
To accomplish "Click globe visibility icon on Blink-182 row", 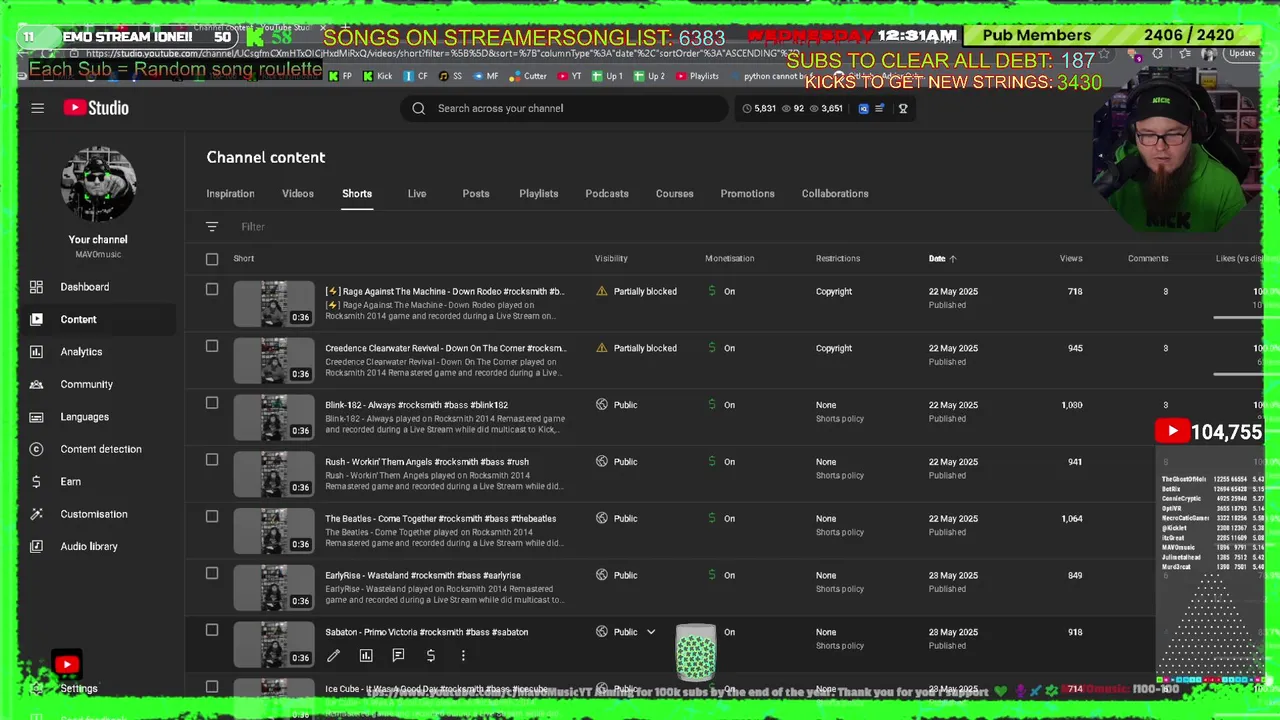I will point(601,405).
